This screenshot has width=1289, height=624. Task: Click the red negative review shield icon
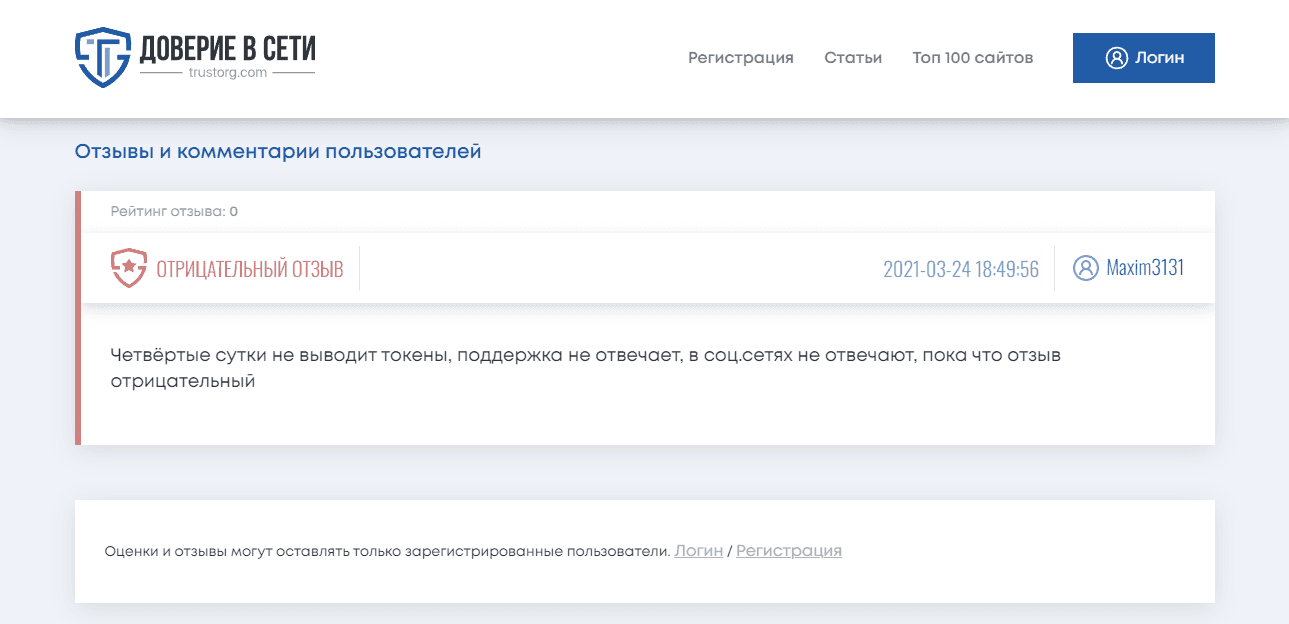tap(128, 268)
